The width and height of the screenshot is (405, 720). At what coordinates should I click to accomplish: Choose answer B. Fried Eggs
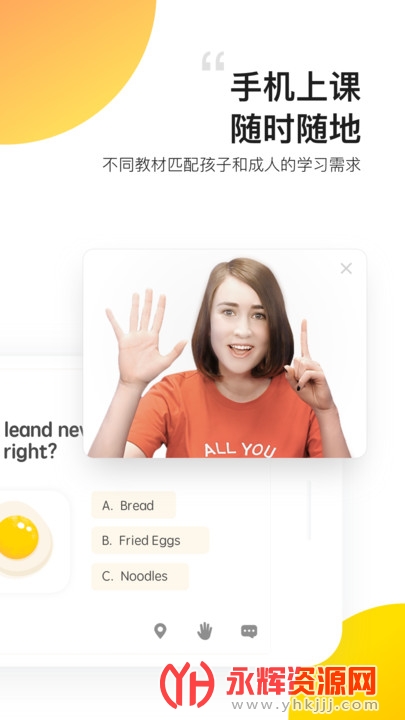tap(150, 540)
